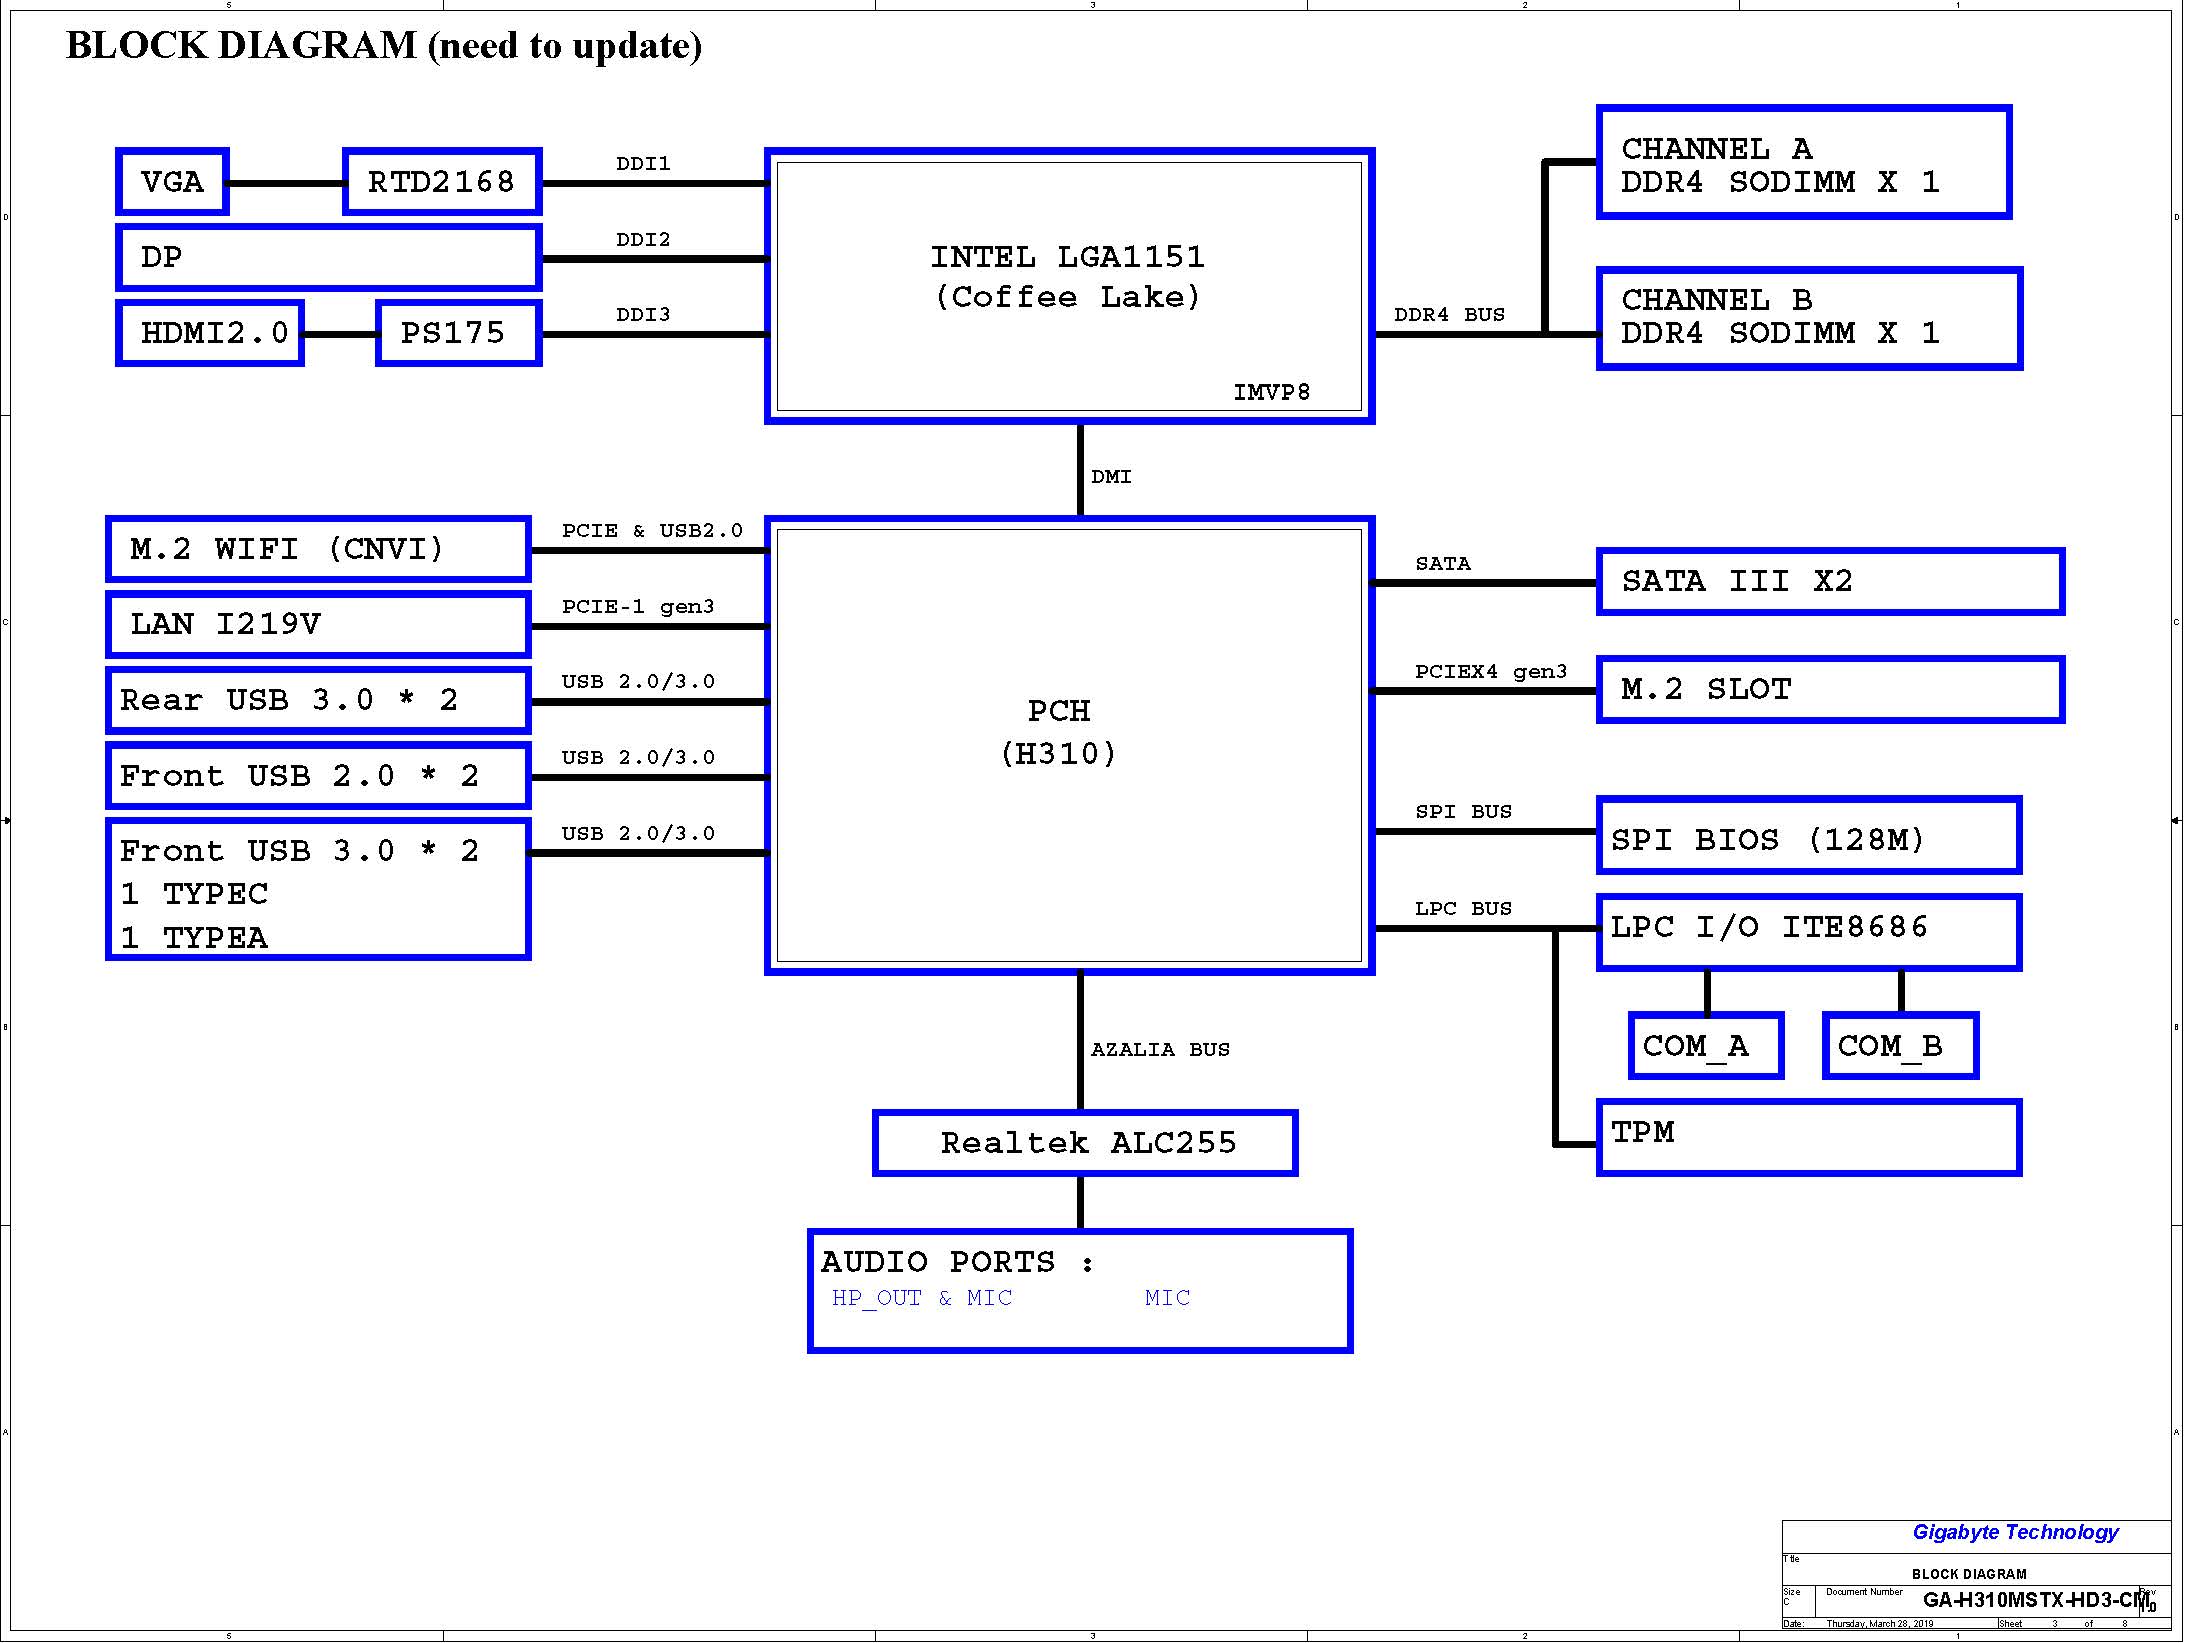Viewport: 2193px width, 1643px height.
Task: Click the LAN I219V block
Action: [318, 625]
